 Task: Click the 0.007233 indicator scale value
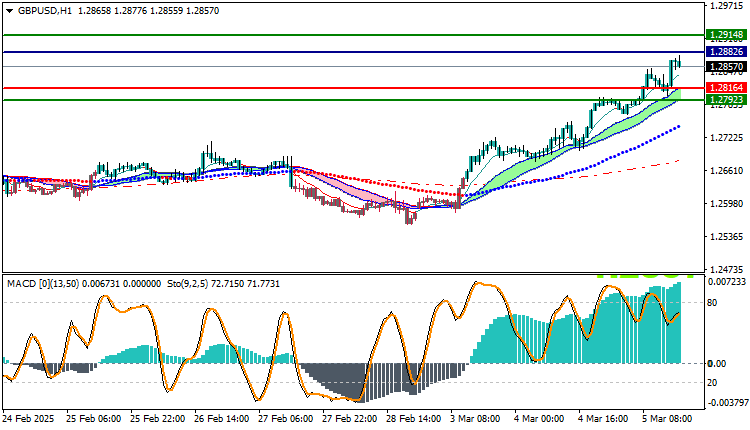coord(727,282)
